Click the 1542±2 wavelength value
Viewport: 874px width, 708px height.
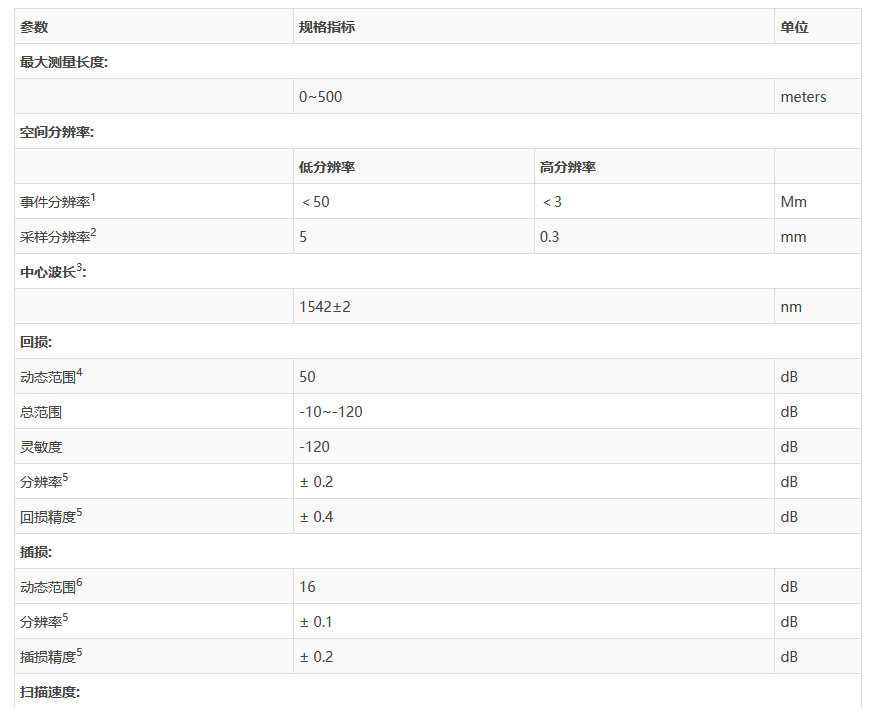point(324,307)
